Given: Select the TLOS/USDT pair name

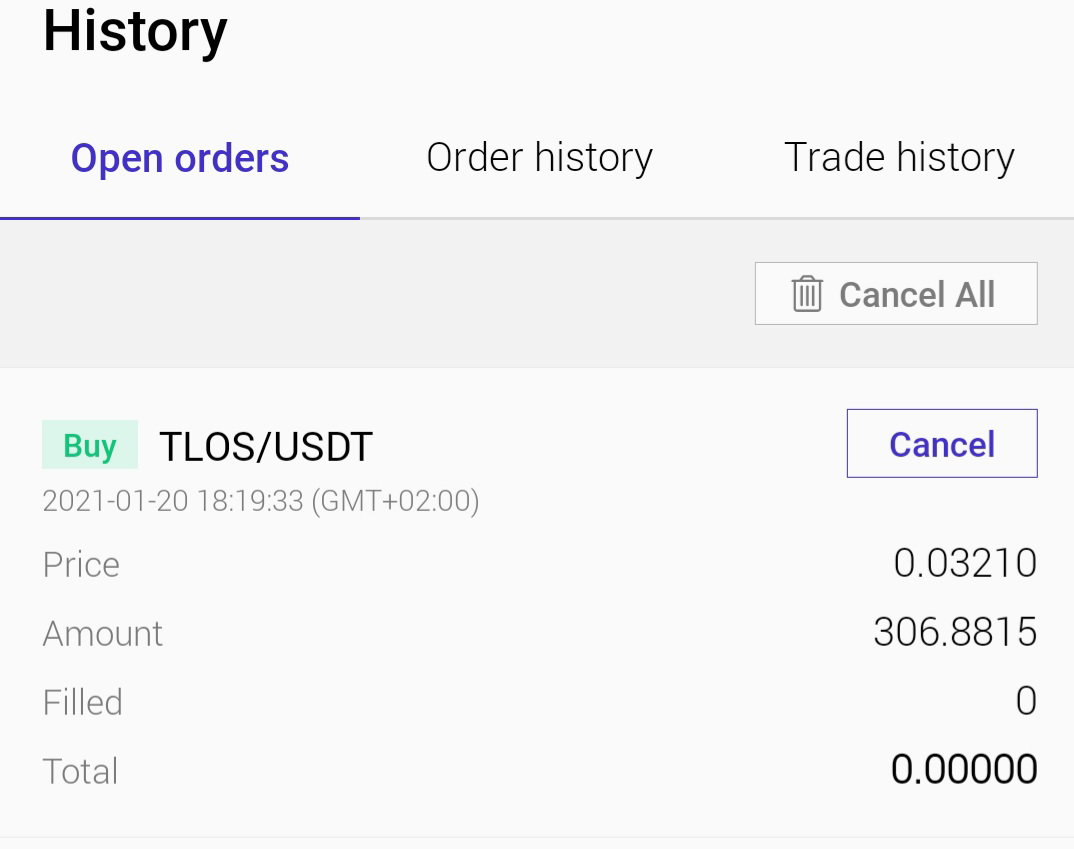Looking at the screenshot, I should (266, 446).
